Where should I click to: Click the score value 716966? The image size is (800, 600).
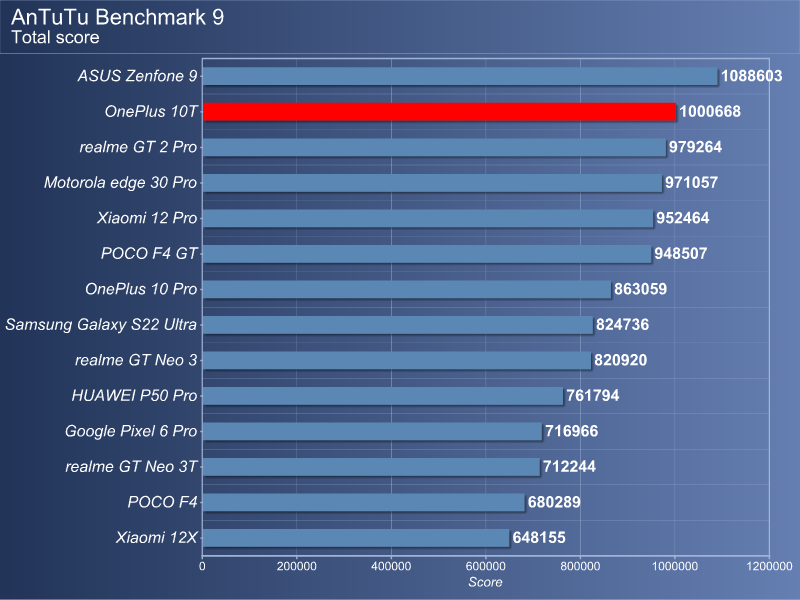571,432
